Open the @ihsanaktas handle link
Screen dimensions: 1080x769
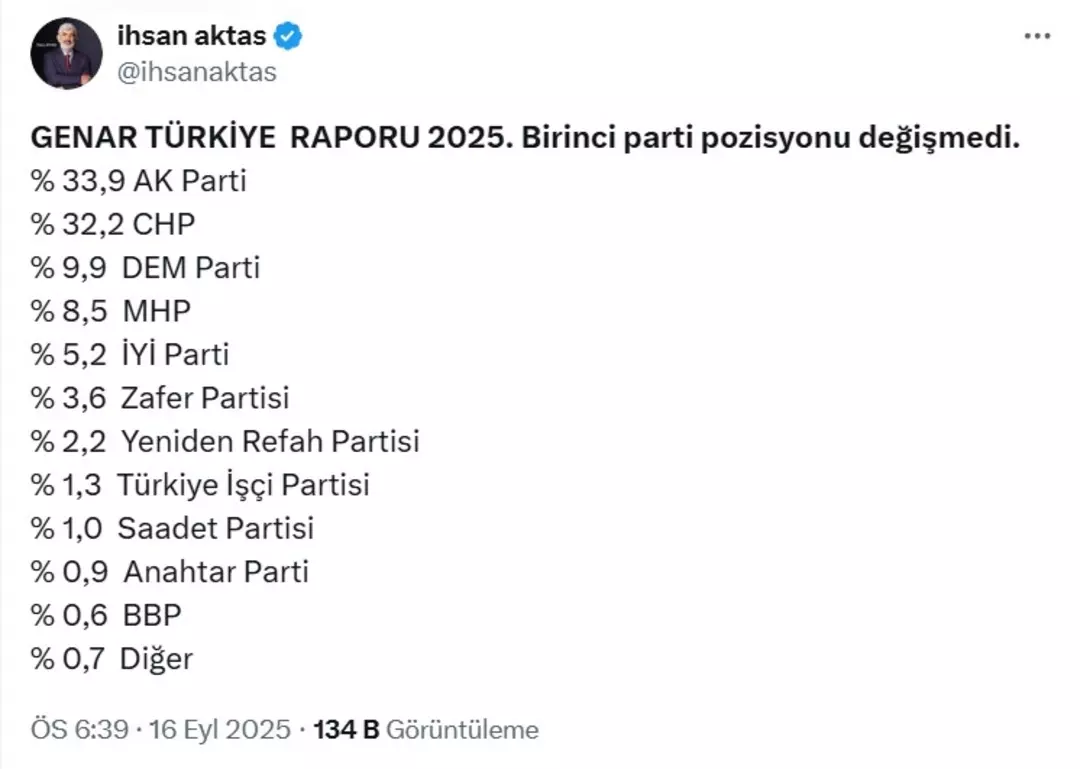pos(197,72)
